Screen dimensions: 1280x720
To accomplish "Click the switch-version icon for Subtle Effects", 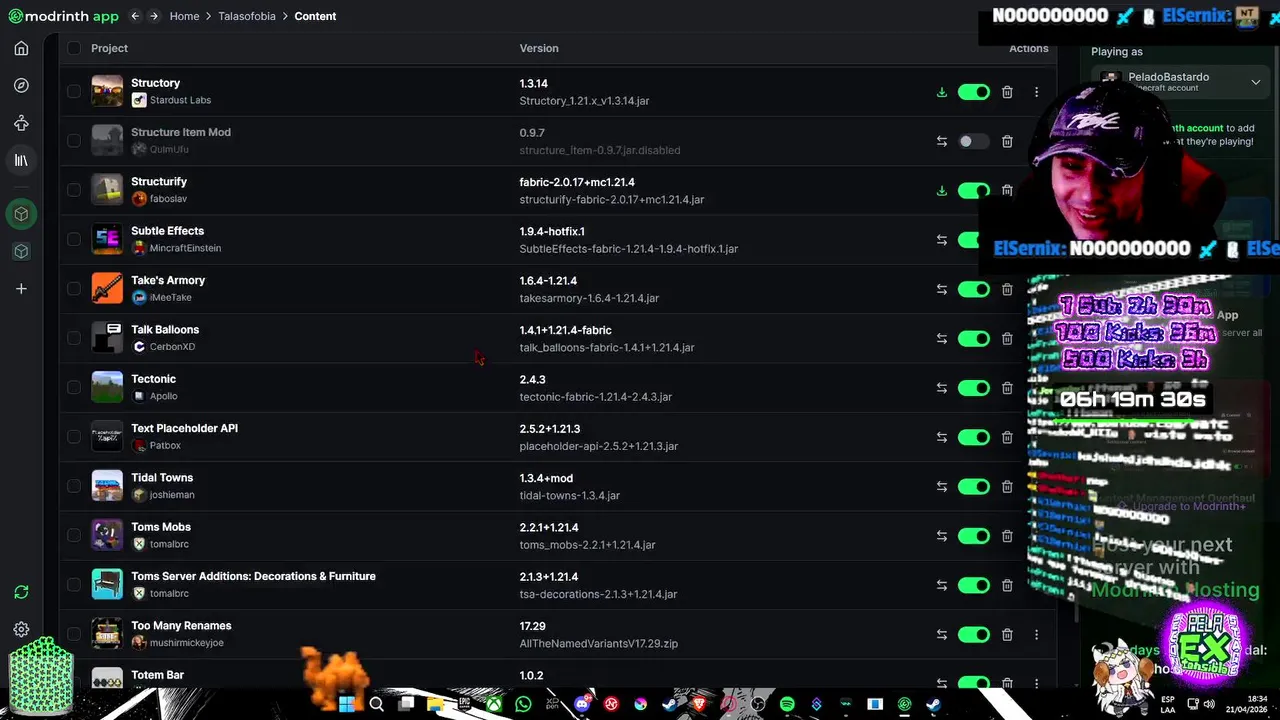I will click(x=941, y=240).
